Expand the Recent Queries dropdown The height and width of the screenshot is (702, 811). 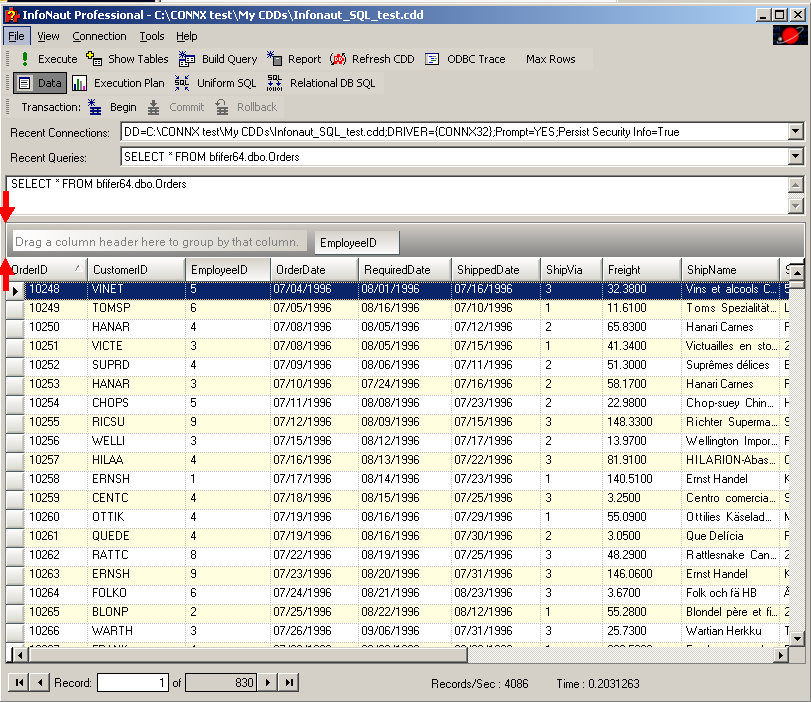[x=795, y=157]
